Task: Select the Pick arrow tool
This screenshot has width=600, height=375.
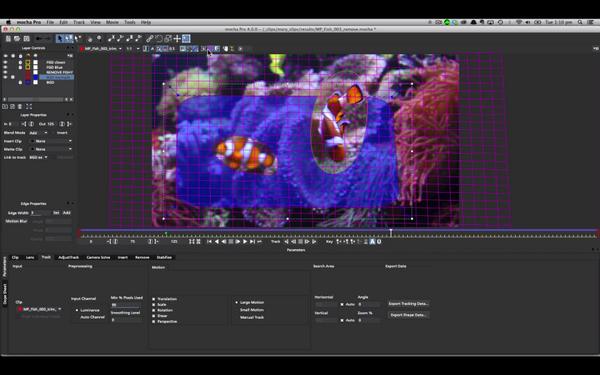Action: (x=60, y=39)
